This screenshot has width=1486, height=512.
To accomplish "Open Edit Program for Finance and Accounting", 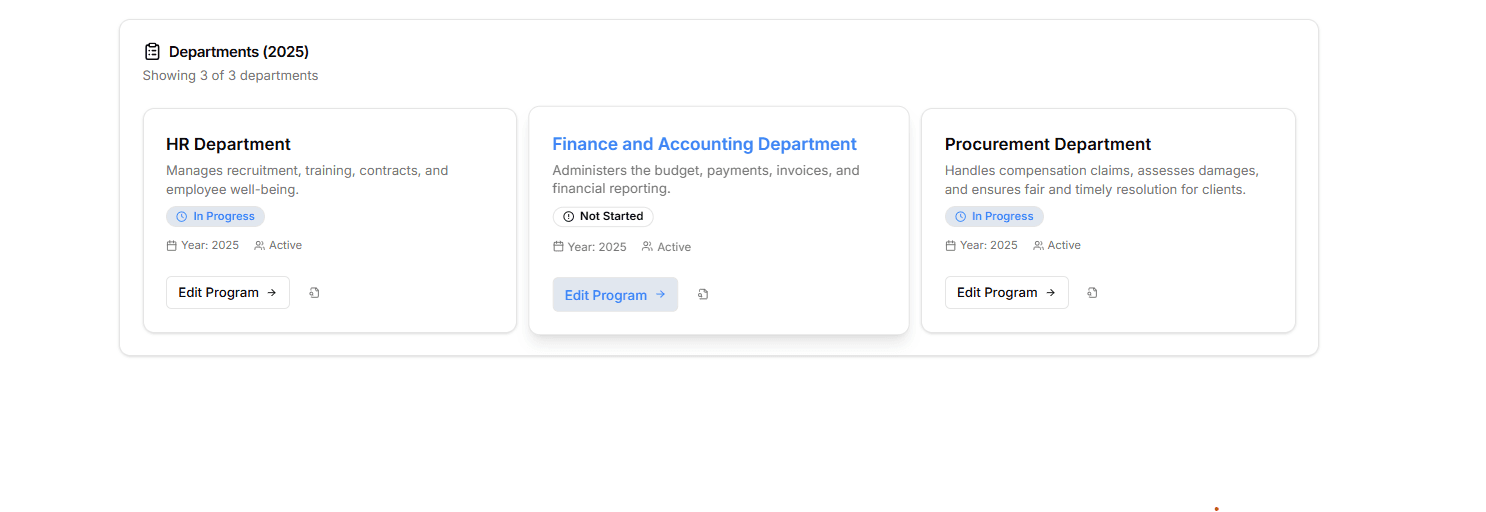I will pyautogui.click(x=614, y=295).
